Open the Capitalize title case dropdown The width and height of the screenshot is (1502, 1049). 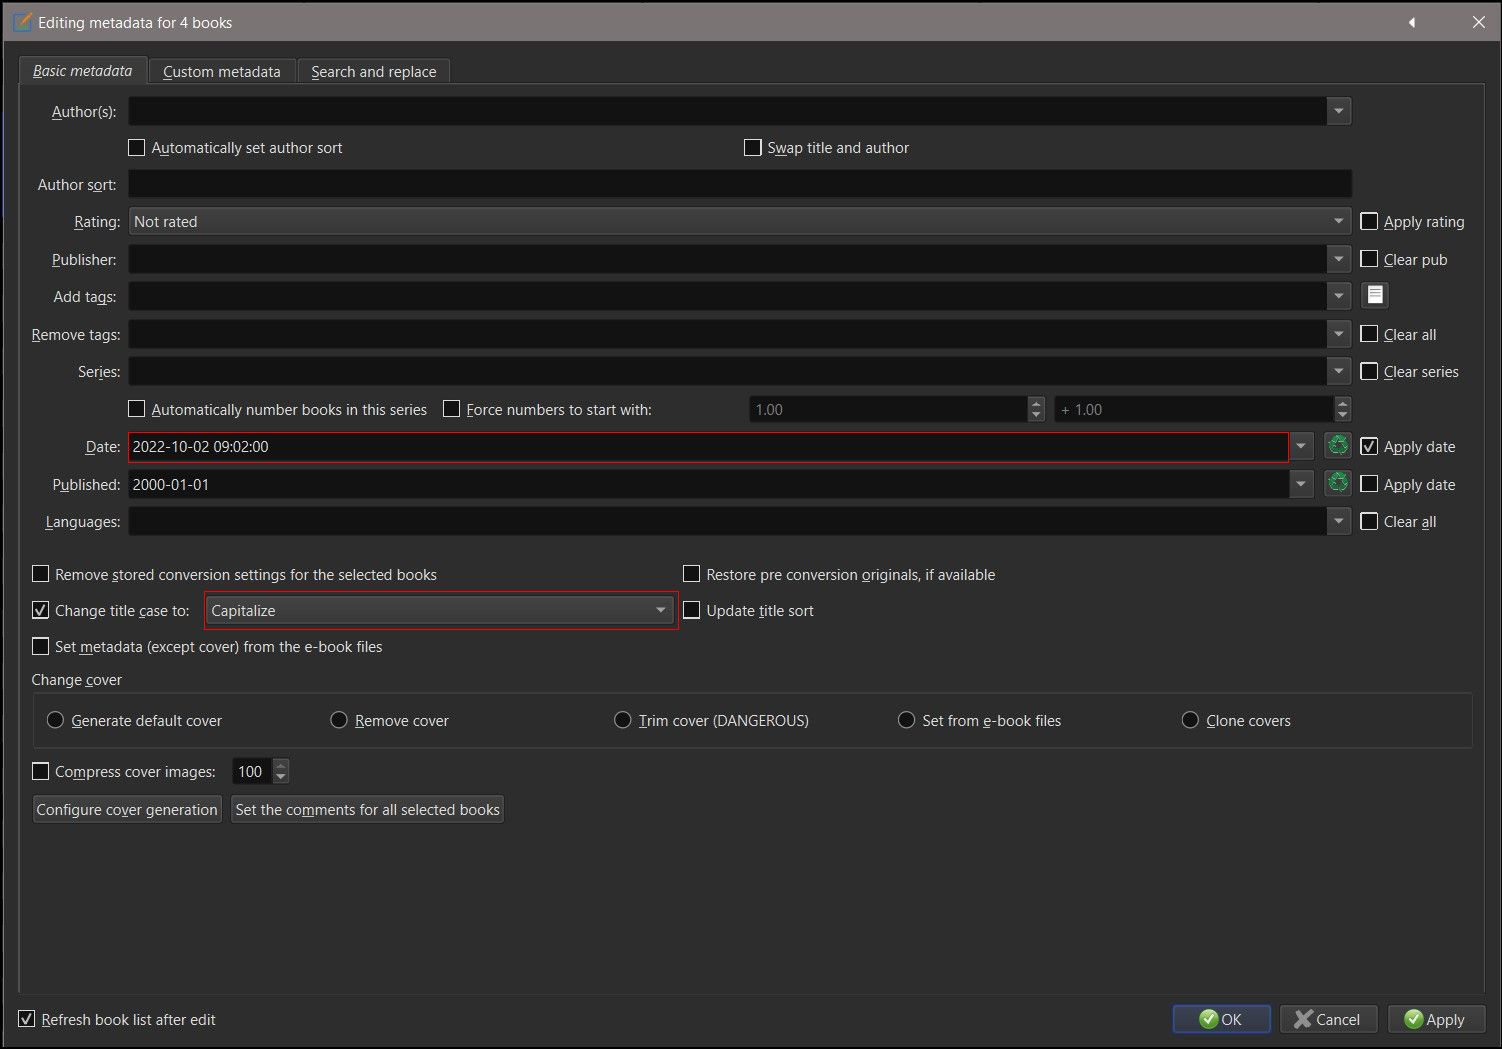441,610
